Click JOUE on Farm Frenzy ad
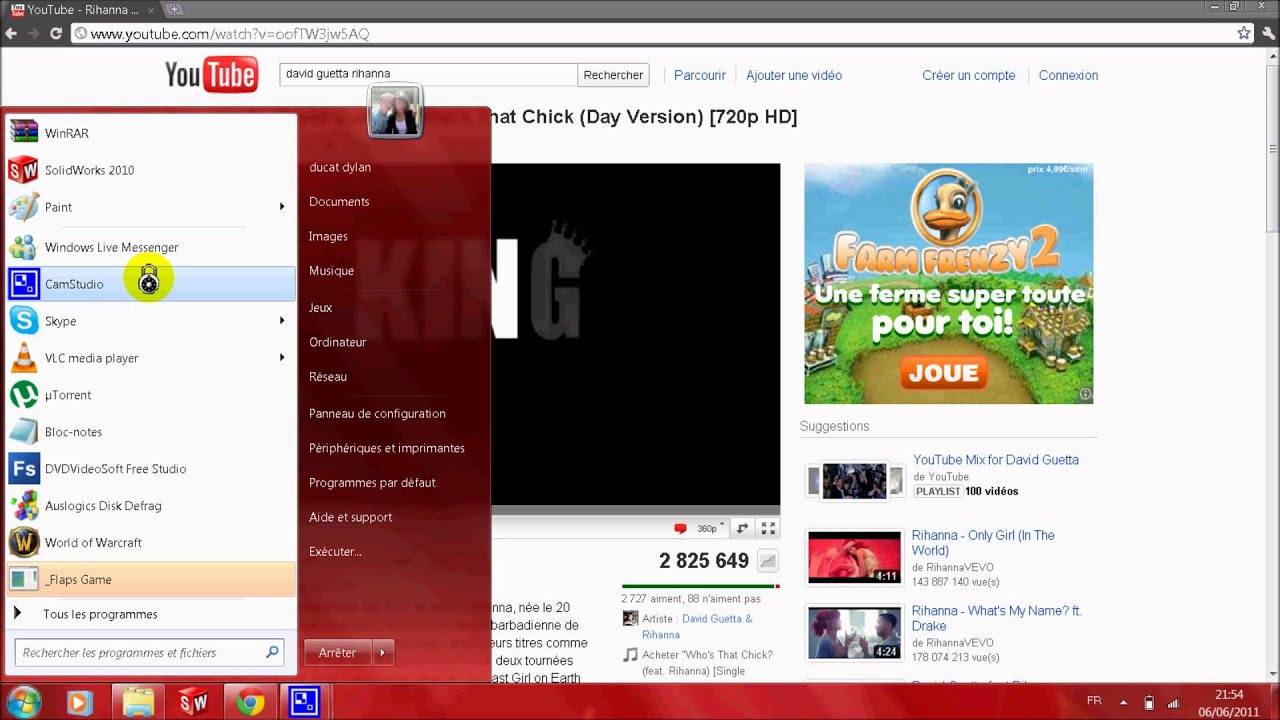Viewport: 1280px width, 720px height. (x=943, y=373)
